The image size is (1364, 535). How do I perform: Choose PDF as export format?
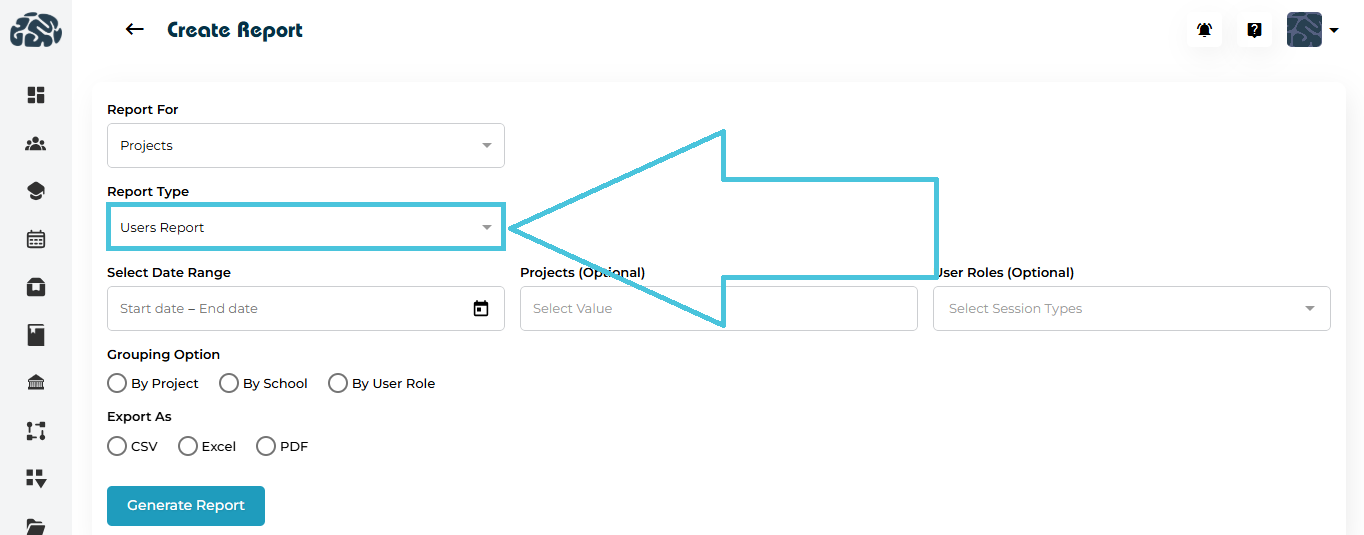pos(266,446)
